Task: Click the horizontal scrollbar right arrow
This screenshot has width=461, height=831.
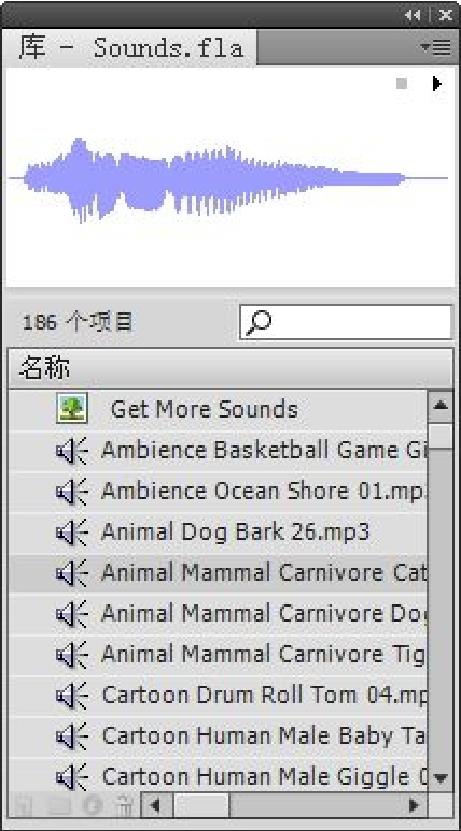Action: 413,806
